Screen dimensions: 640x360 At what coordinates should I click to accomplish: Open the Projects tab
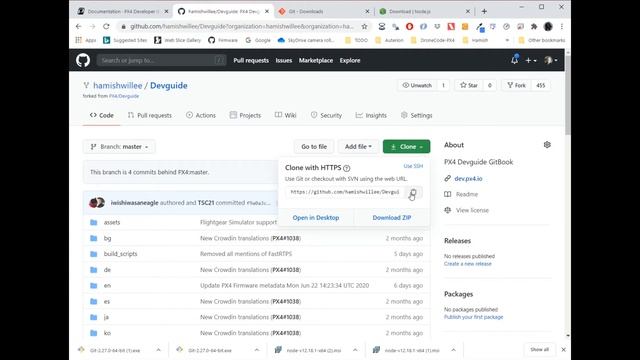[245, 116]
